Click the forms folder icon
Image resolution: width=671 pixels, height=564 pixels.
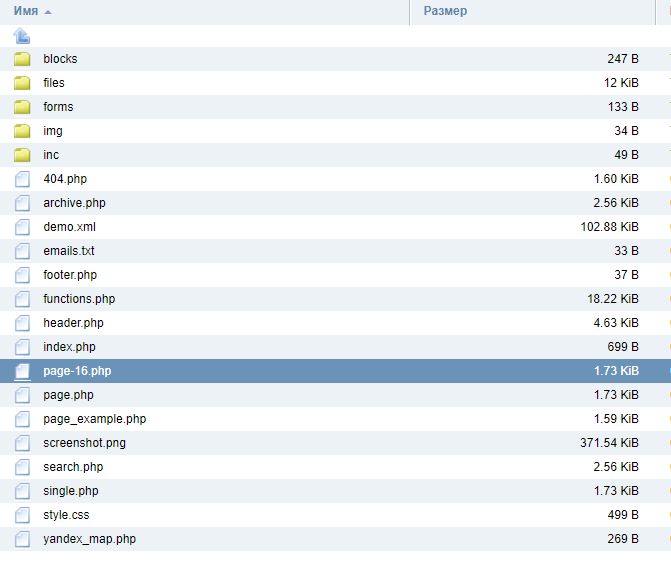click(22, 107)
